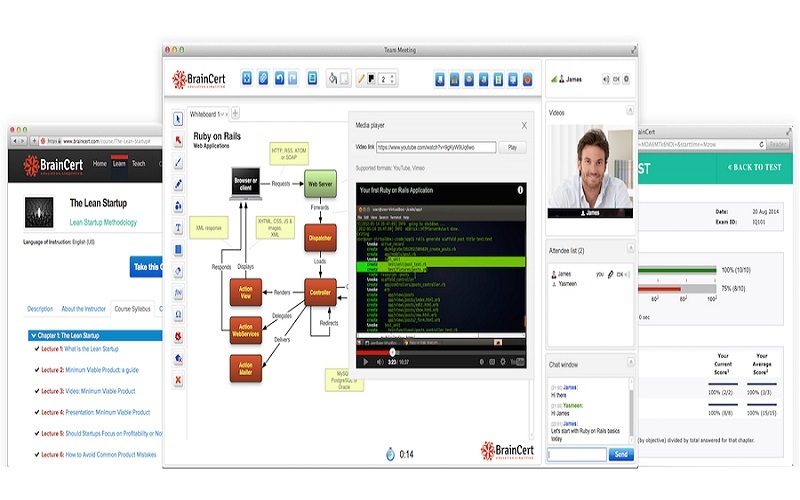This screenshot has height=500, width=800.
Task: Open Lecture 2: Minimum Viable Product guide
Action: click(90, 370)
